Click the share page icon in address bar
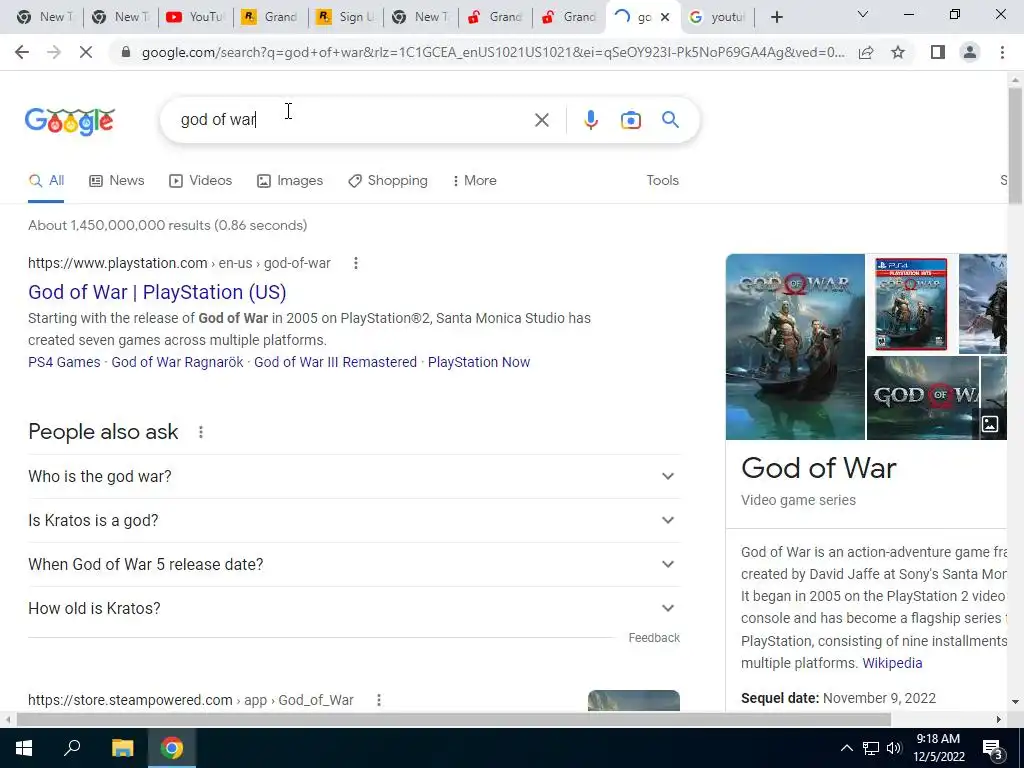The width and height of the screenshot is (1024, 768). coord(866,52)
